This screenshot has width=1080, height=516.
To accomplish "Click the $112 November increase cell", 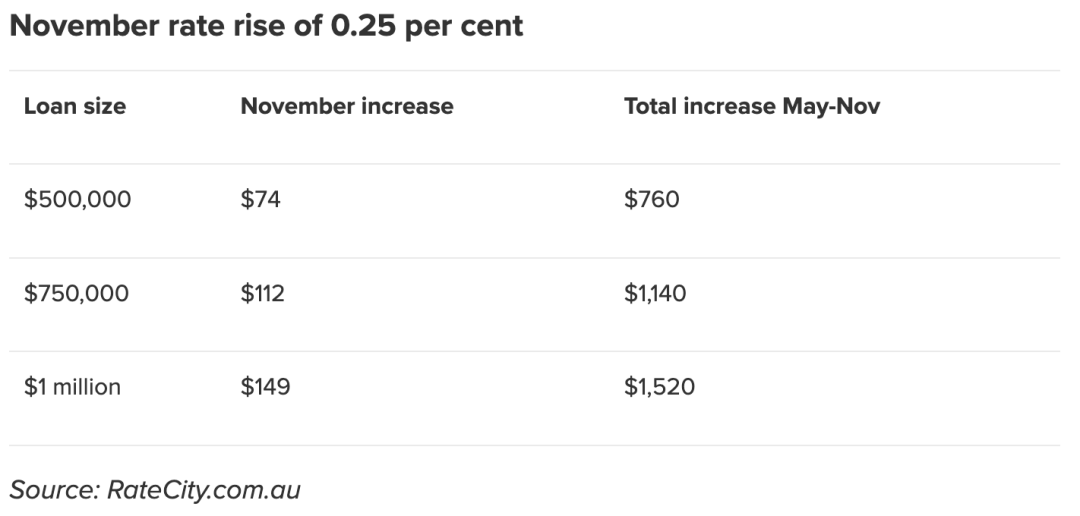I will (262, 293).
